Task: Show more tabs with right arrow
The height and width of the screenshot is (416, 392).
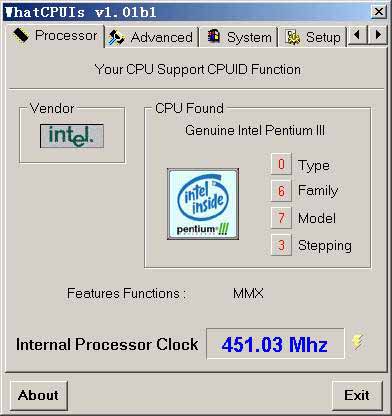Action: [x=378, y=34]
